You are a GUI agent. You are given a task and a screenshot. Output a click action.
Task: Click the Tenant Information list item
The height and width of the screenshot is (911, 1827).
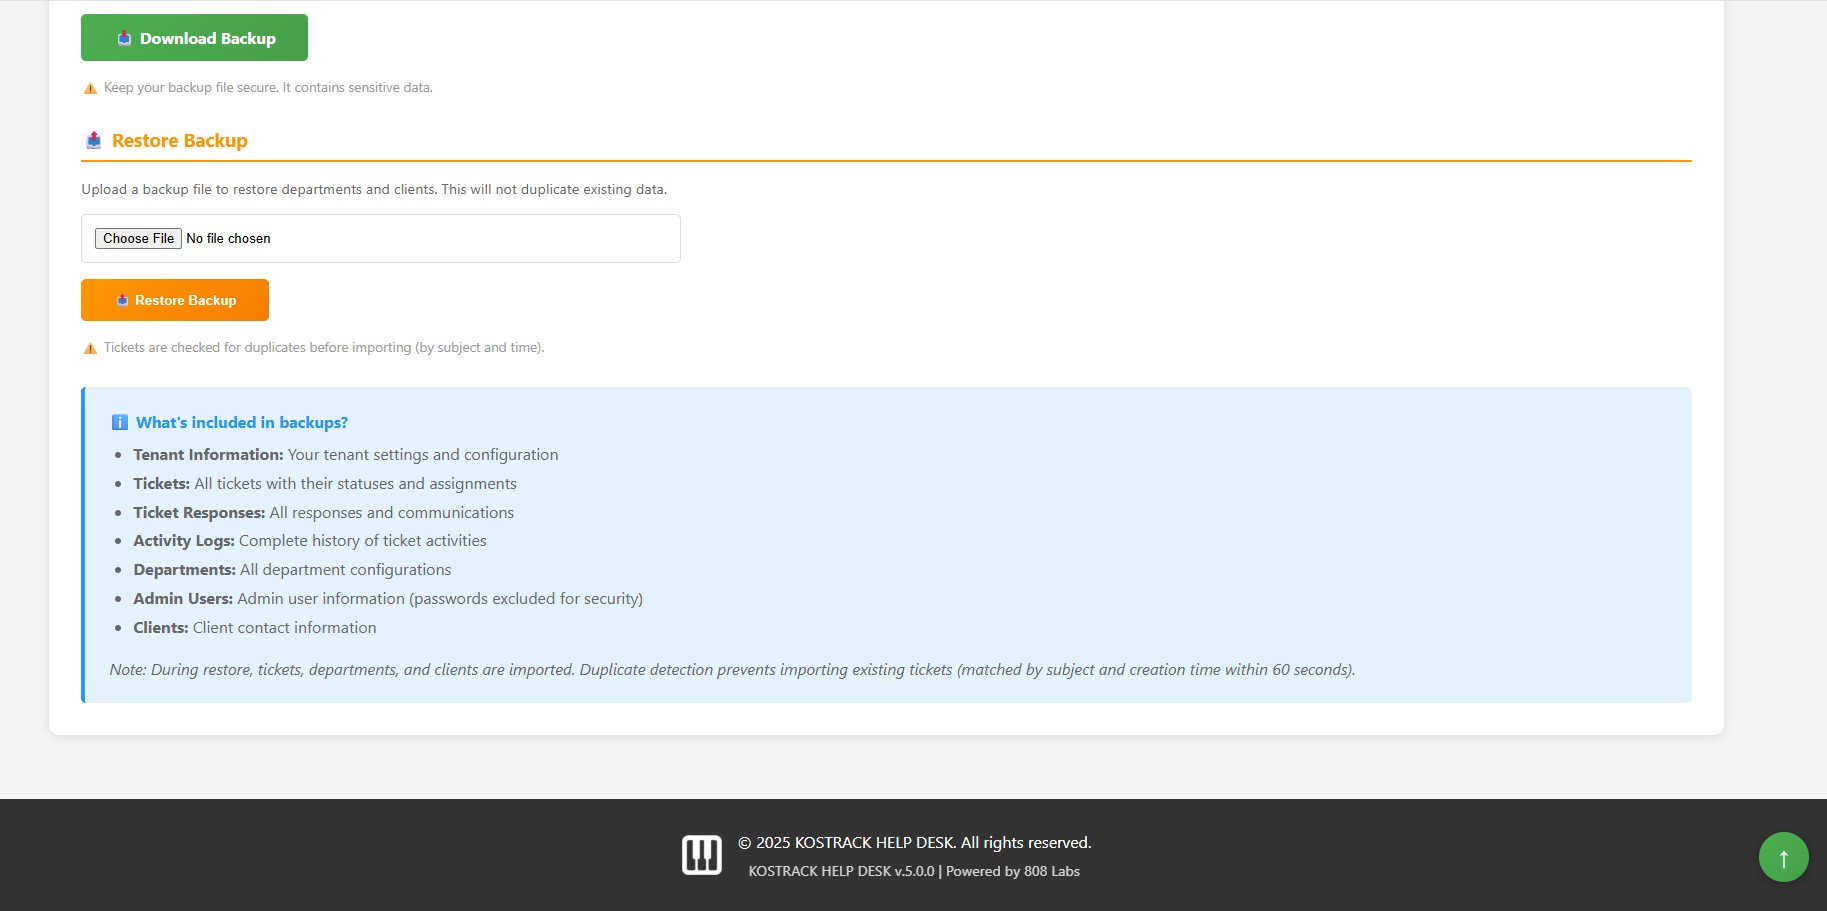click(x=345, y=454)
